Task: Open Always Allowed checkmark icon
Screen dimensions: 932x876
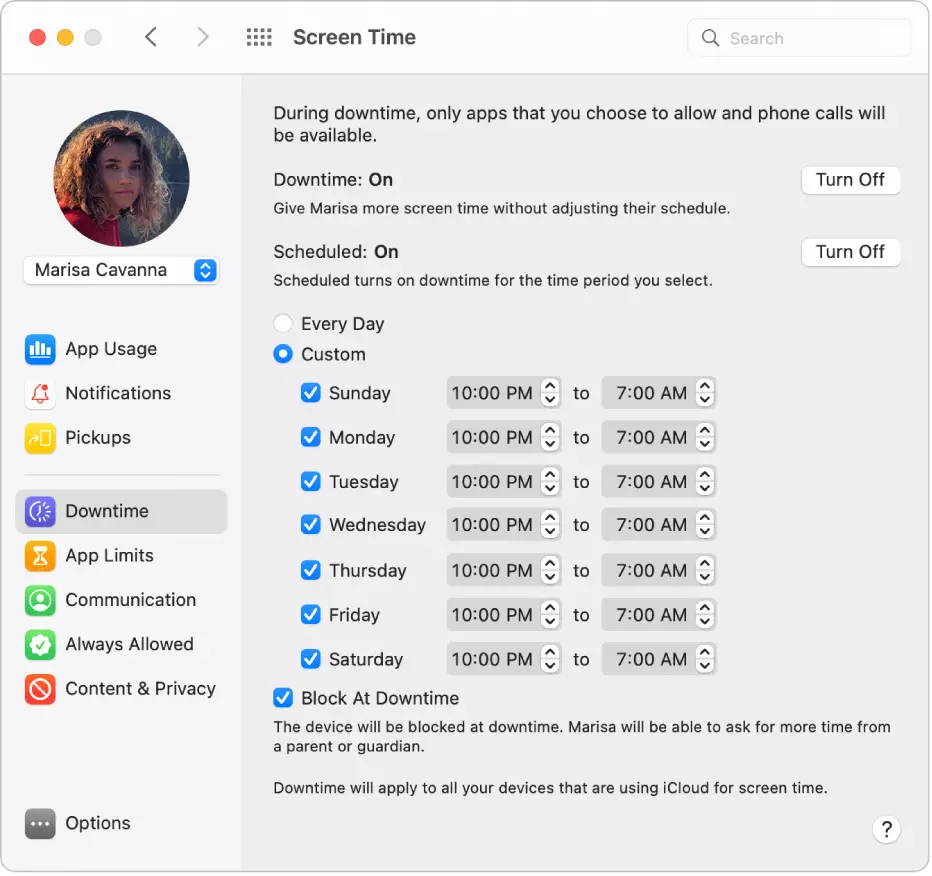Action: 40,645
